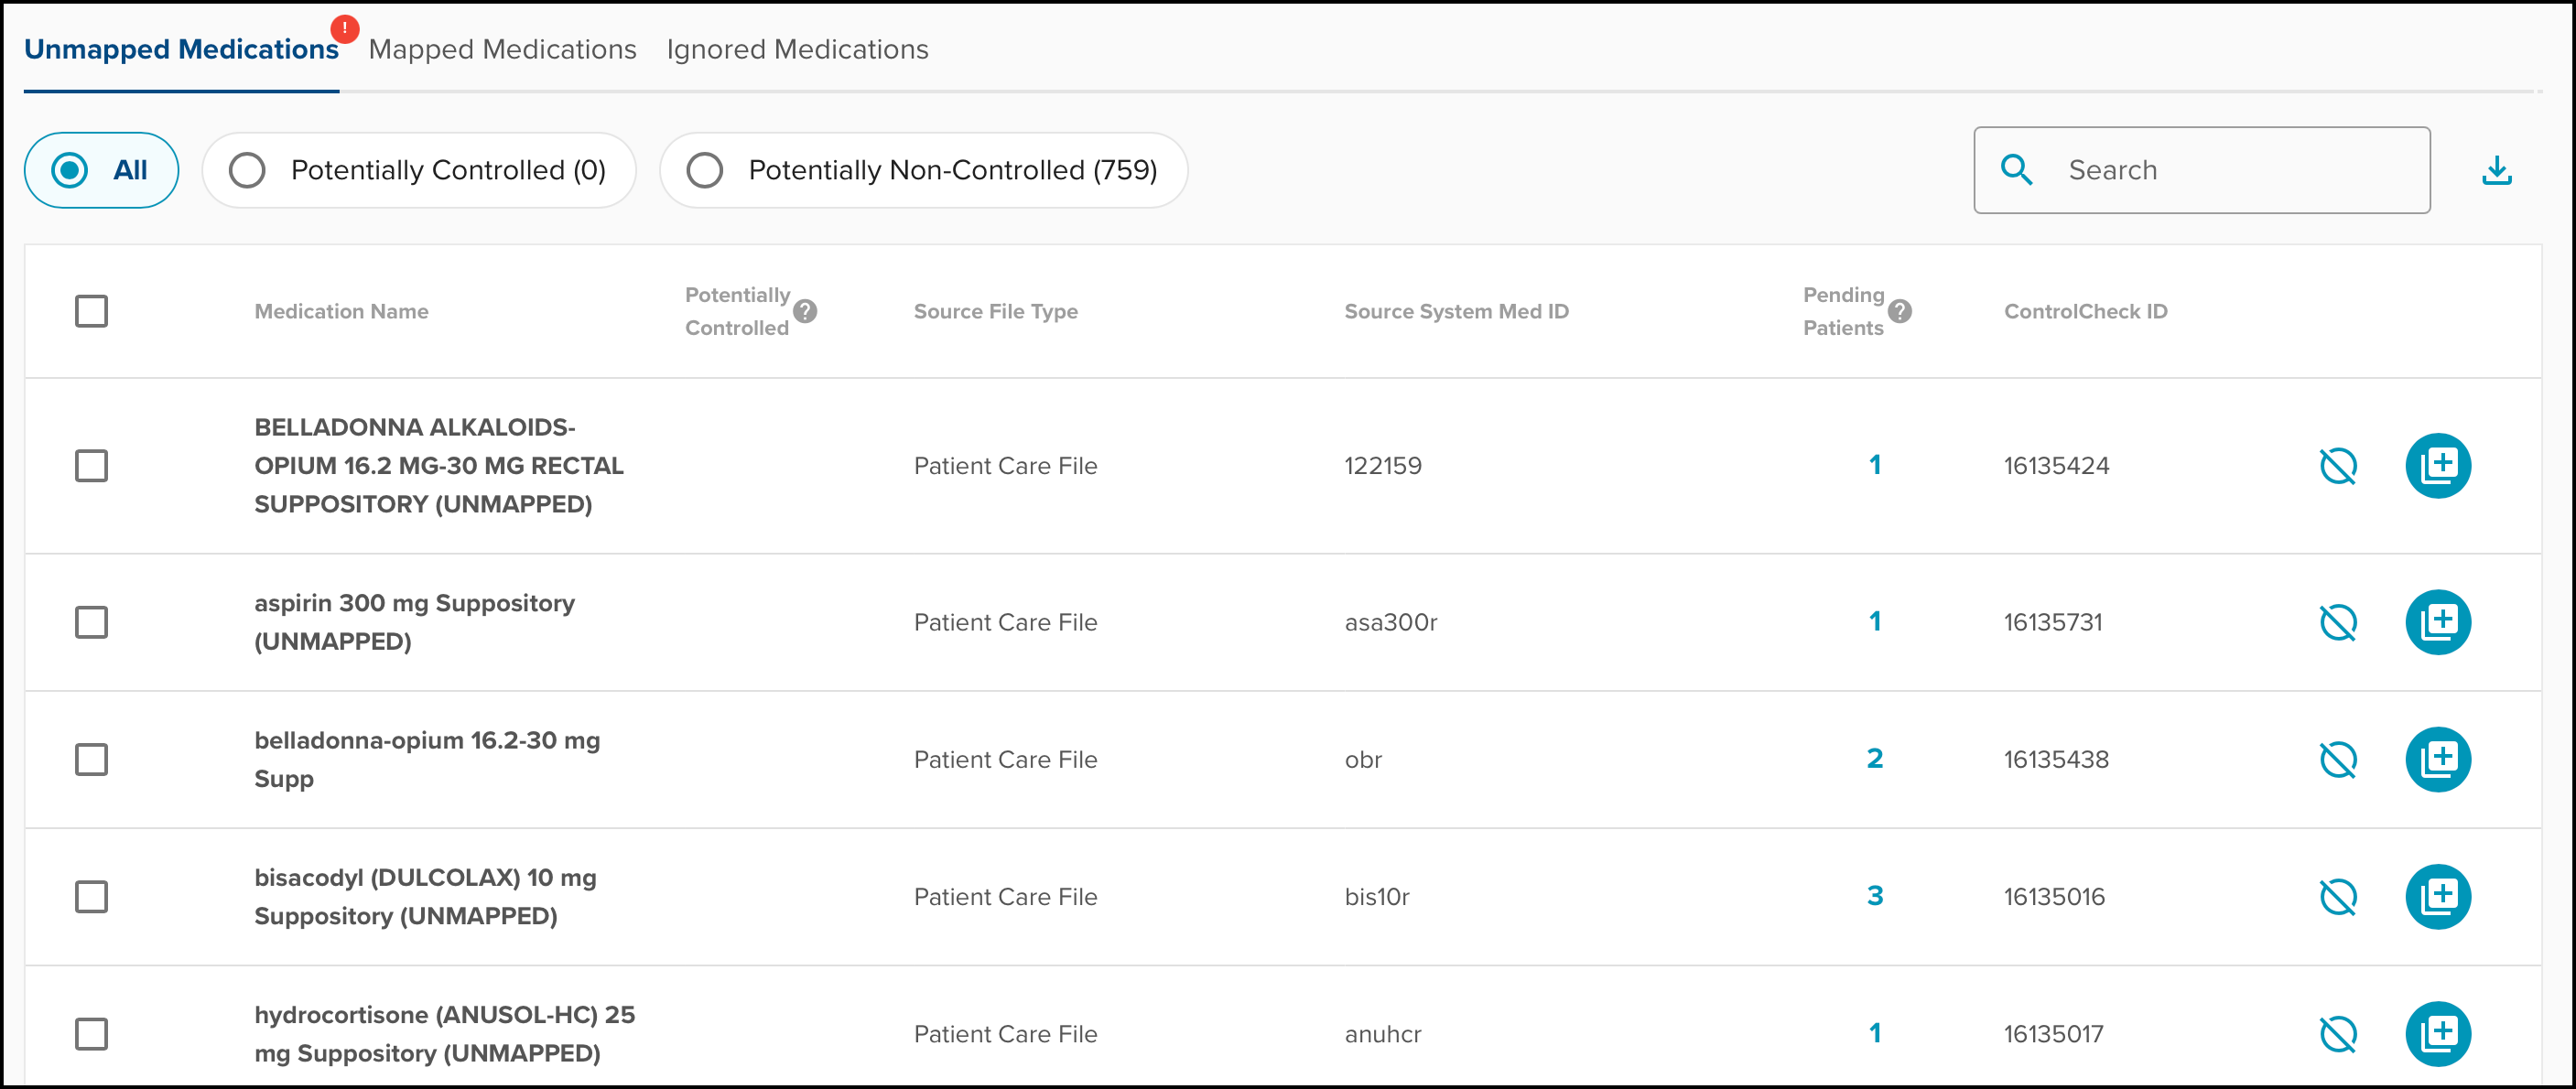
Task: Click into the Search field
Action: pos(2230,171)
